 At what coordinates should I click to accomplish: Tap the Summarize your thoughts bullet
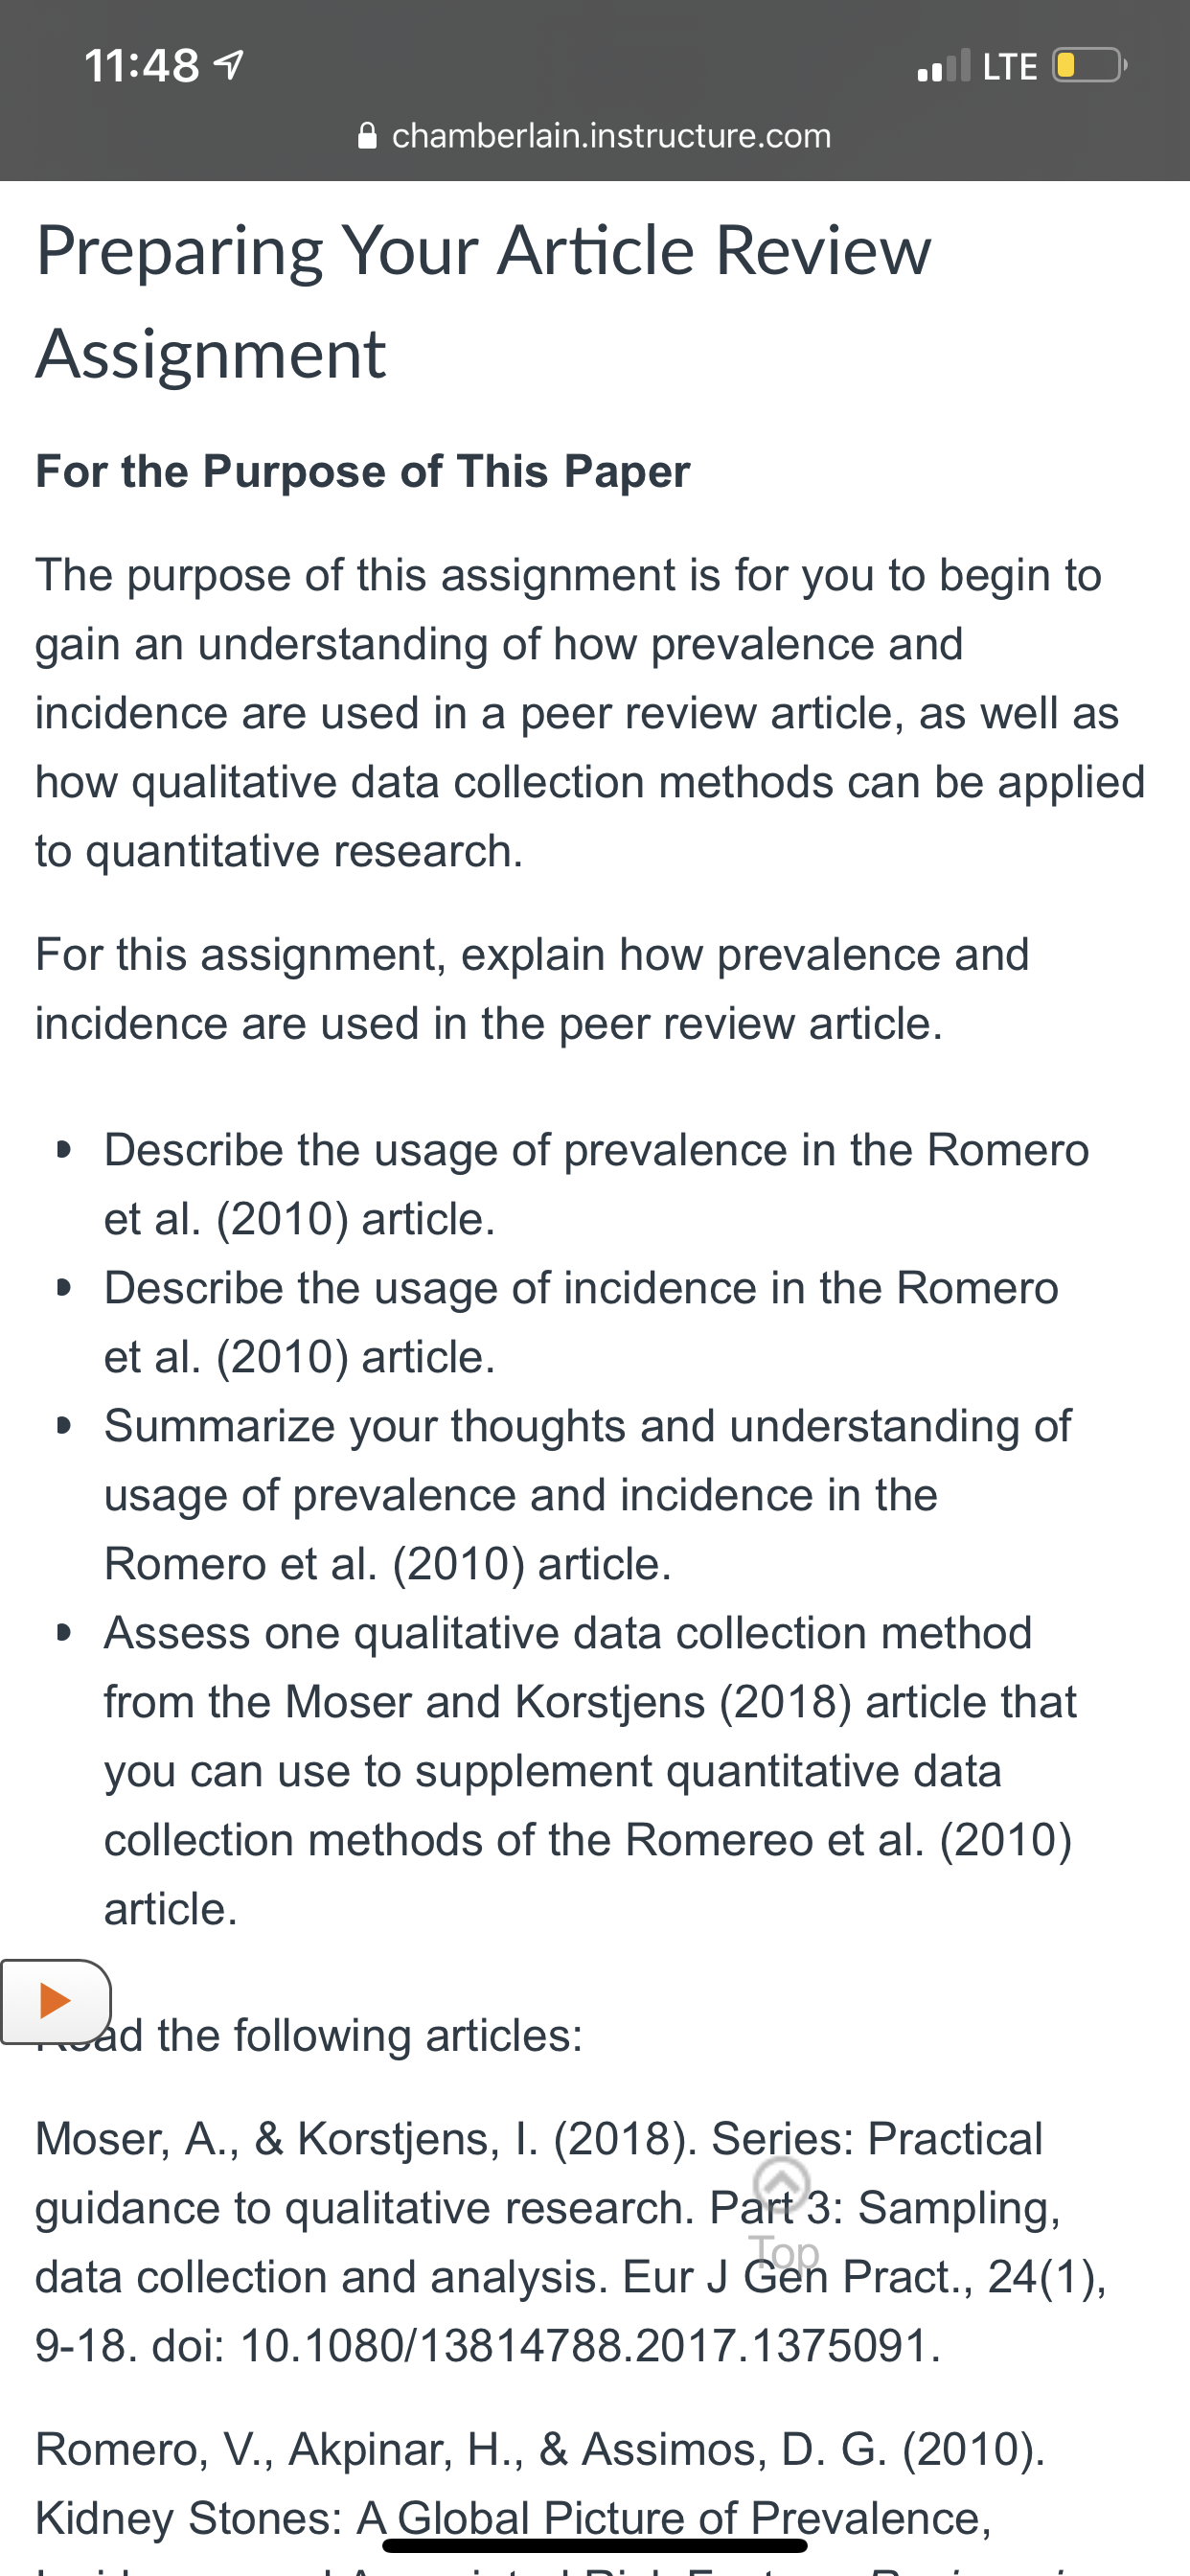pos(587,1495)
